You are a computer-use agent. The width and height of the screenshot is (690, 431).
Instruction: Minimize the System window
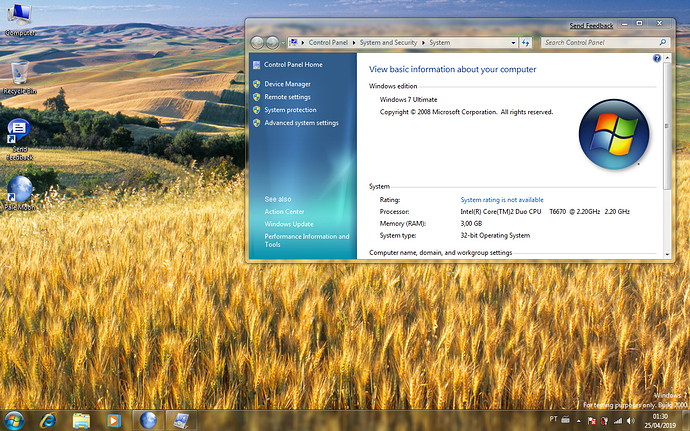click(x=624, y=24)
